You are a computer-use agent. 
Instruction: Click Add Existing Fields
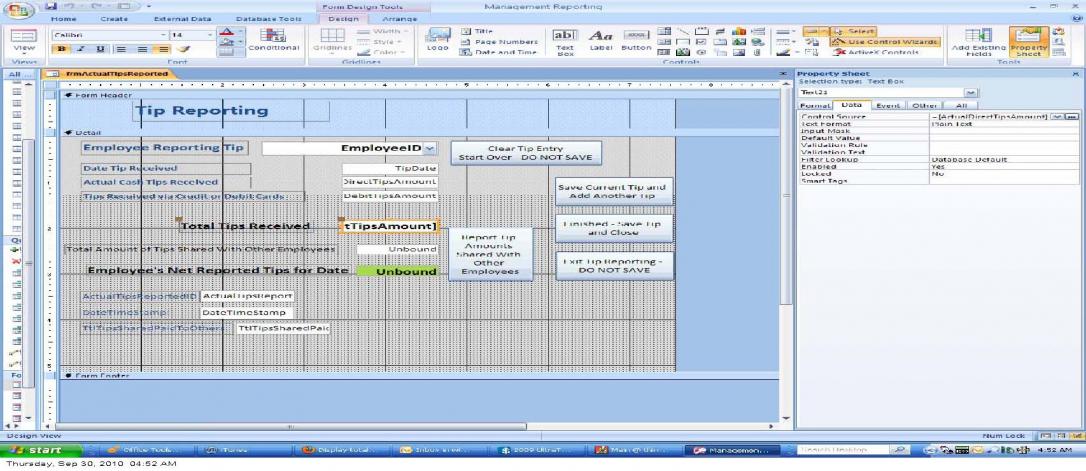(978, 42)
